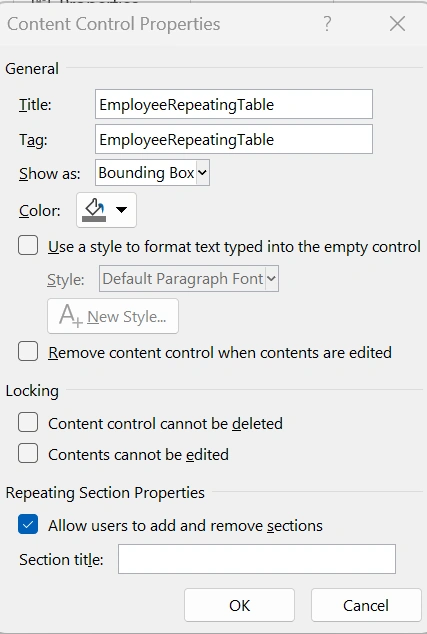Viewport: 427px width, 634px height.
Task: Click the Section title input field
Action: pyautogui.click(x=257, y=559)
